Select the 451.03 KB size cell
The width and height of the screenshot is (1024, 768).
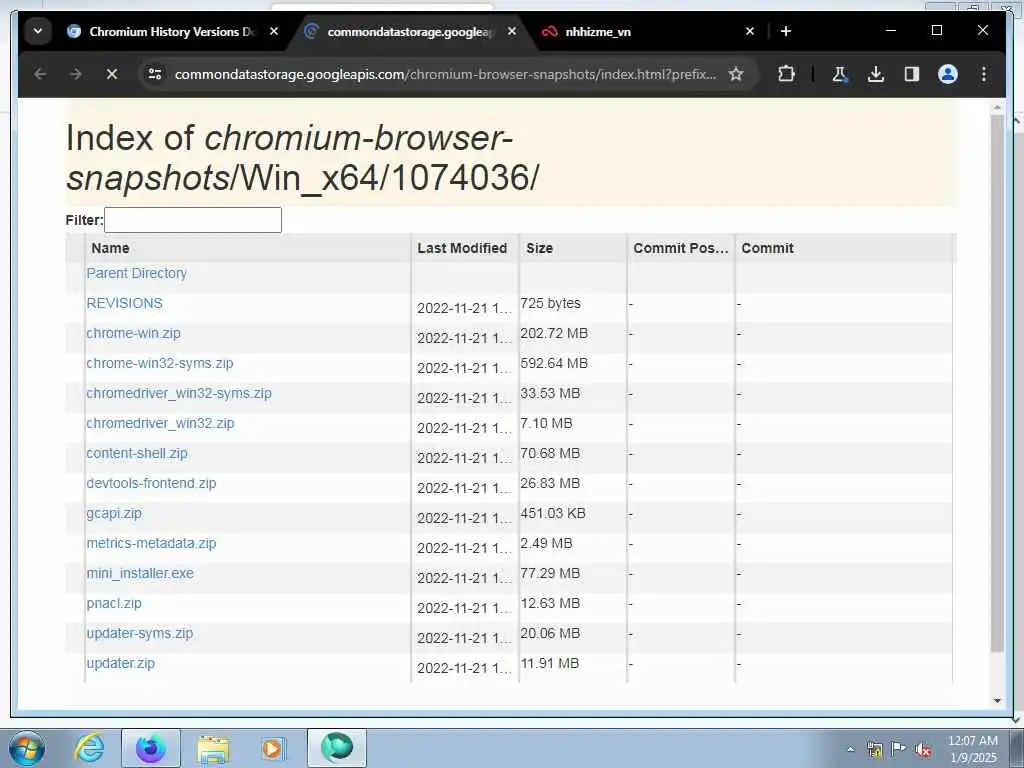pos(552,513)
